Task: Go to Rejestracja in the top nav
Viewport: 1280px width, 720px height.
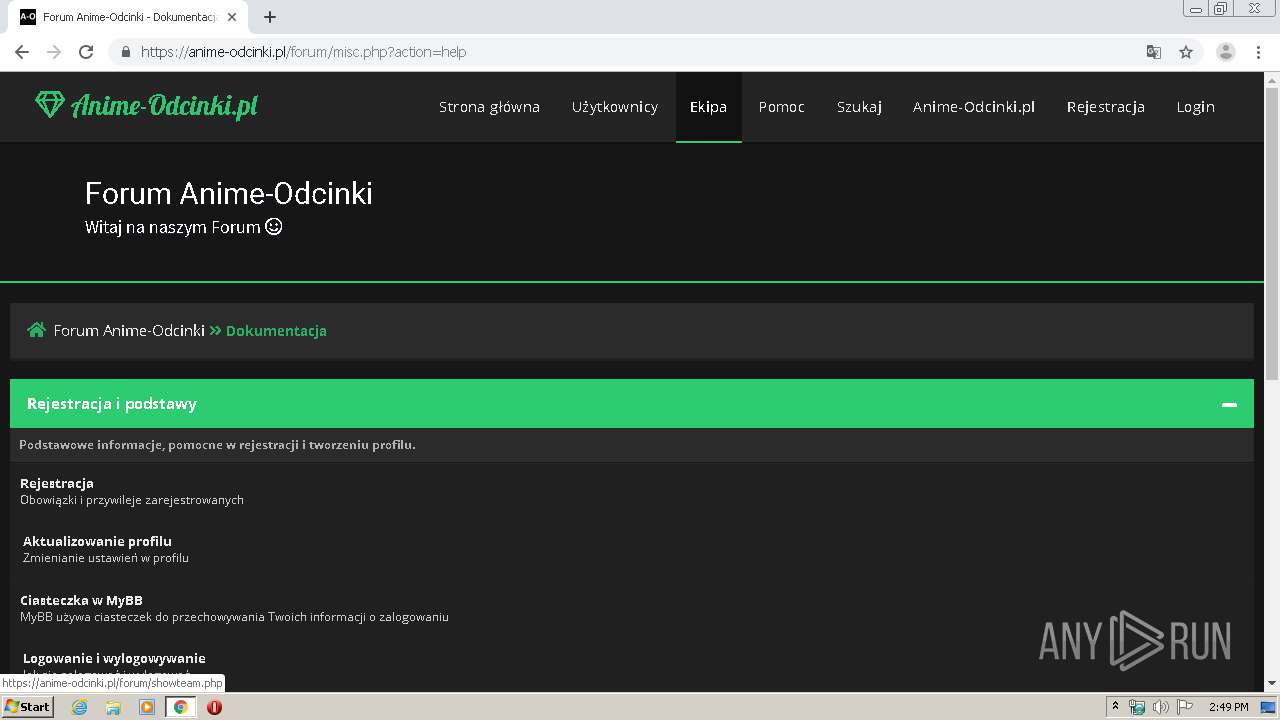Action: click(x=1105, y=107)
